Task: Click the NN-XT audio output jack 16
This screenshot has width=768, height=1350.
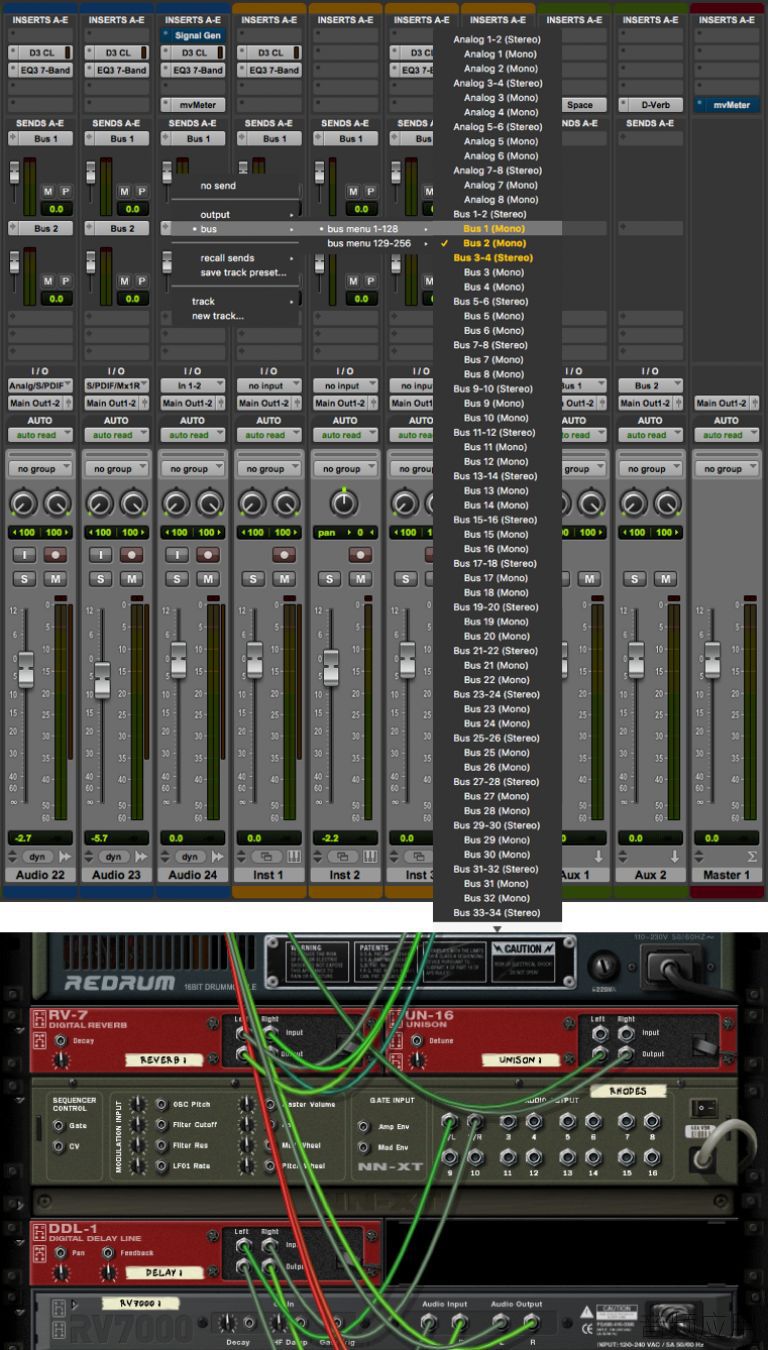Action: [652, 1156]
